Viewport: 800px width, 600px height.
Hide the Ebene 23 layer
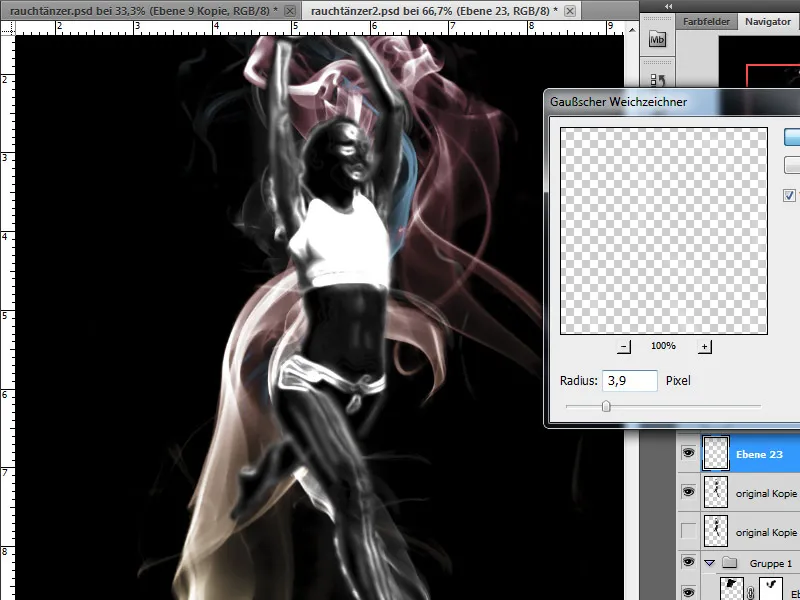coord(687,453)
